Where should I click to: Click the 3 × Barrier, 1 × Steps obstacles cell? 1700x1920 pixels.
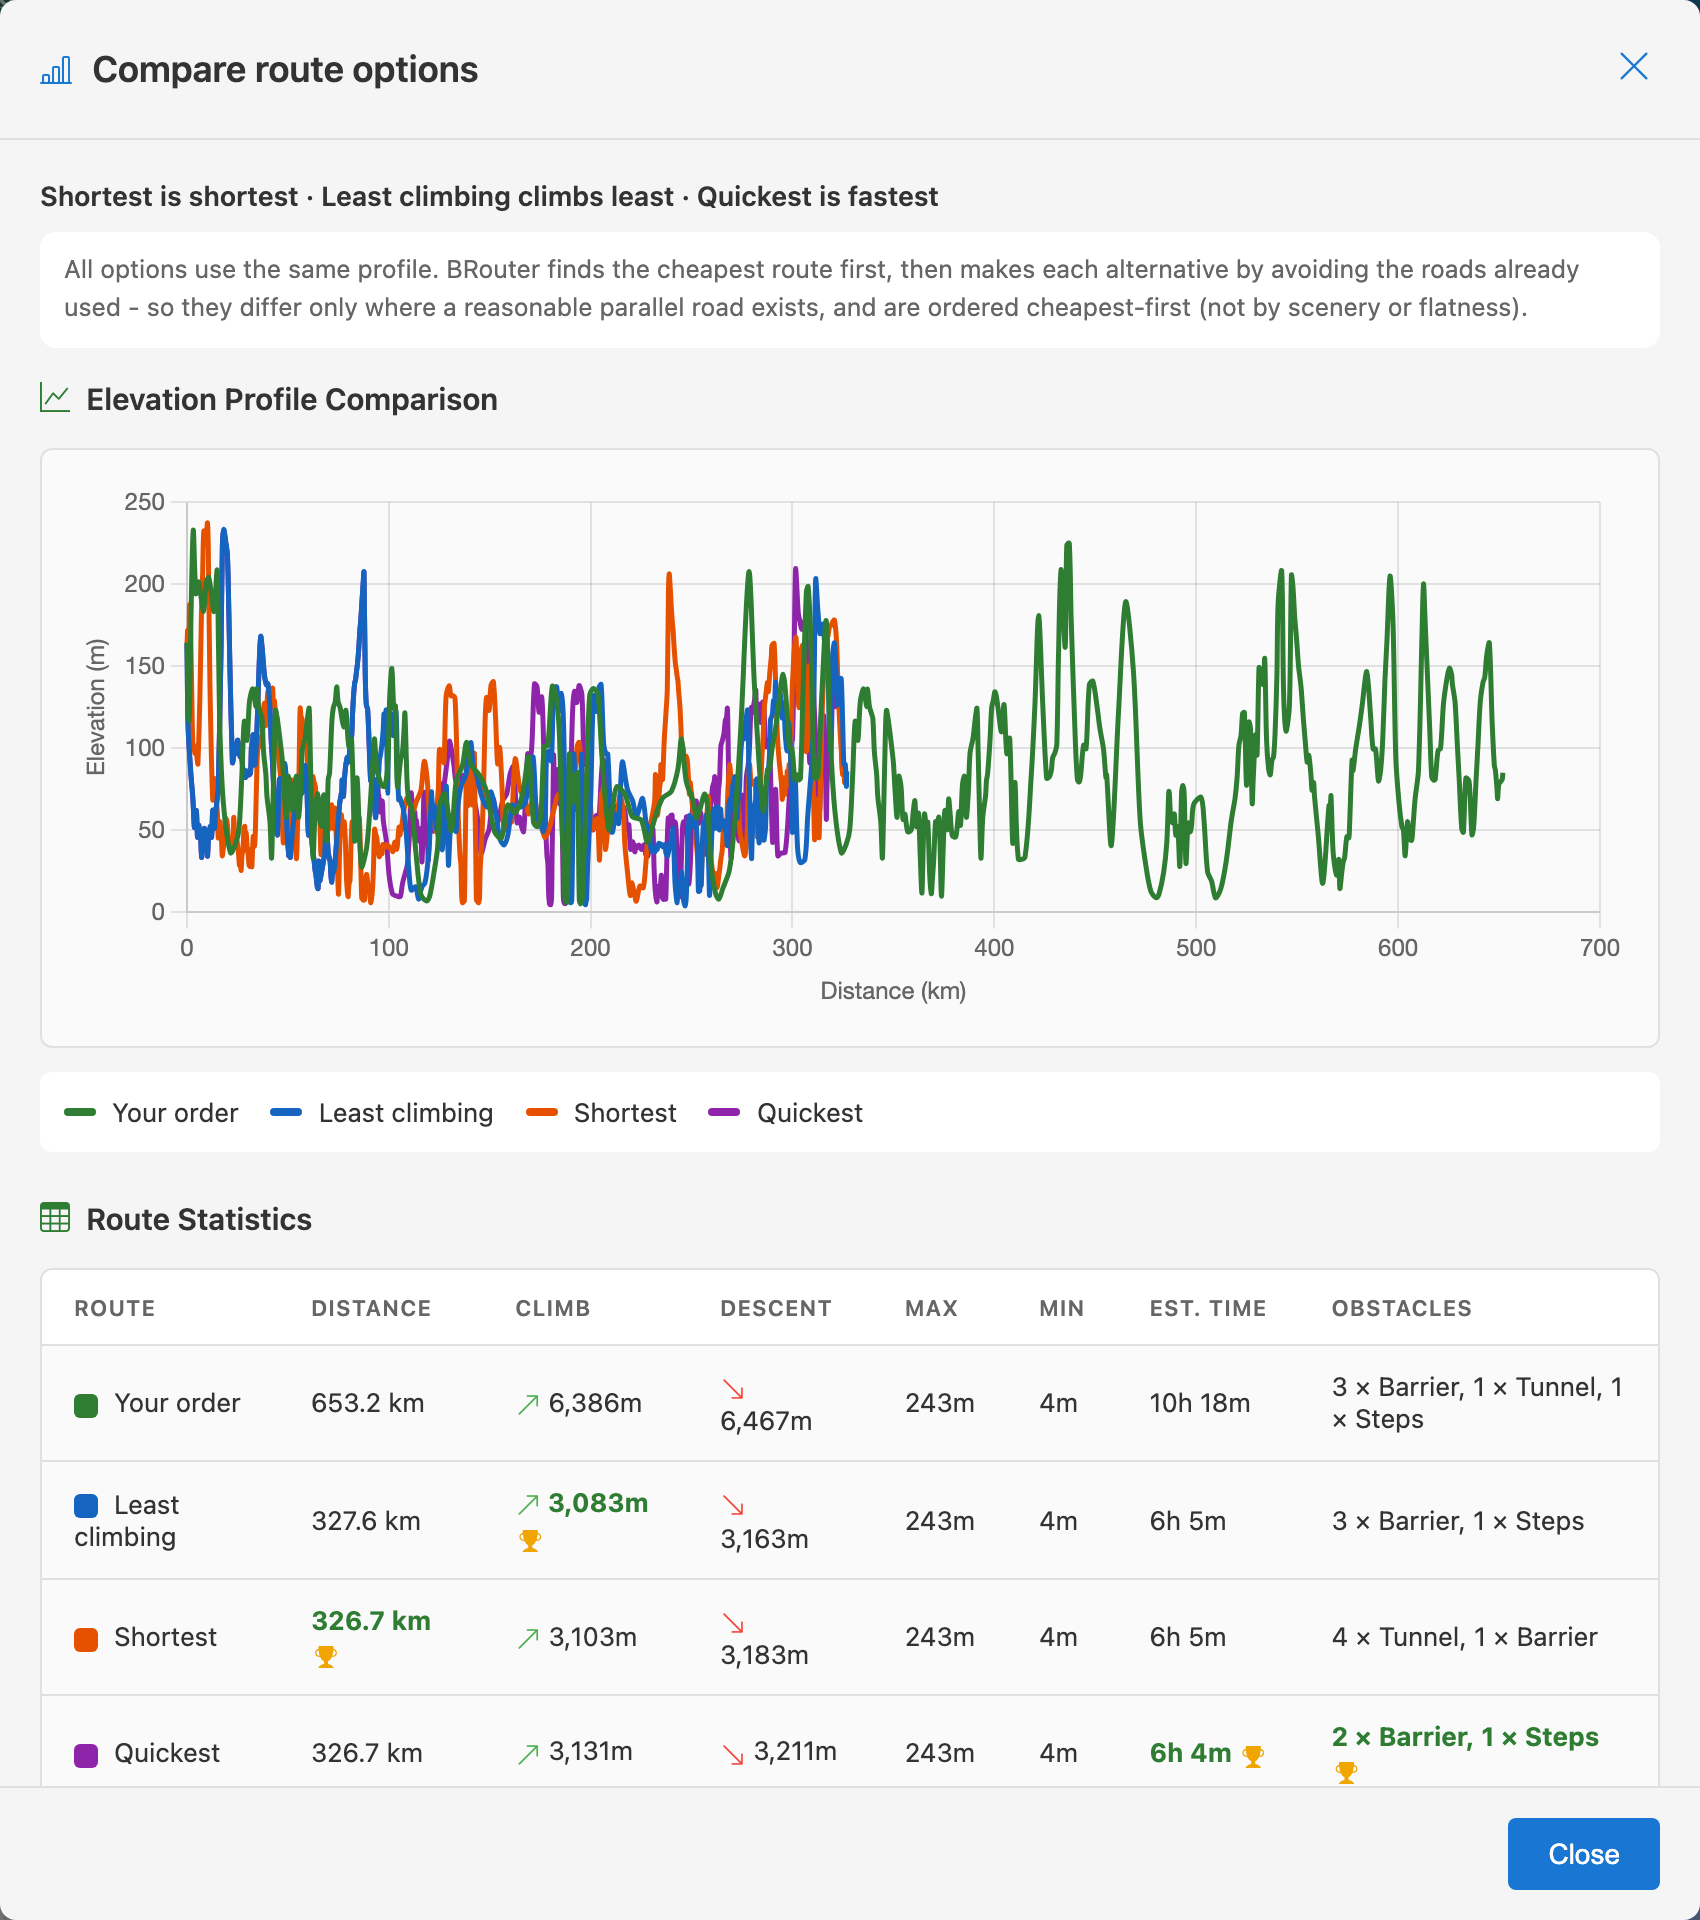pyautogui.click(x=1458, y=1521)
